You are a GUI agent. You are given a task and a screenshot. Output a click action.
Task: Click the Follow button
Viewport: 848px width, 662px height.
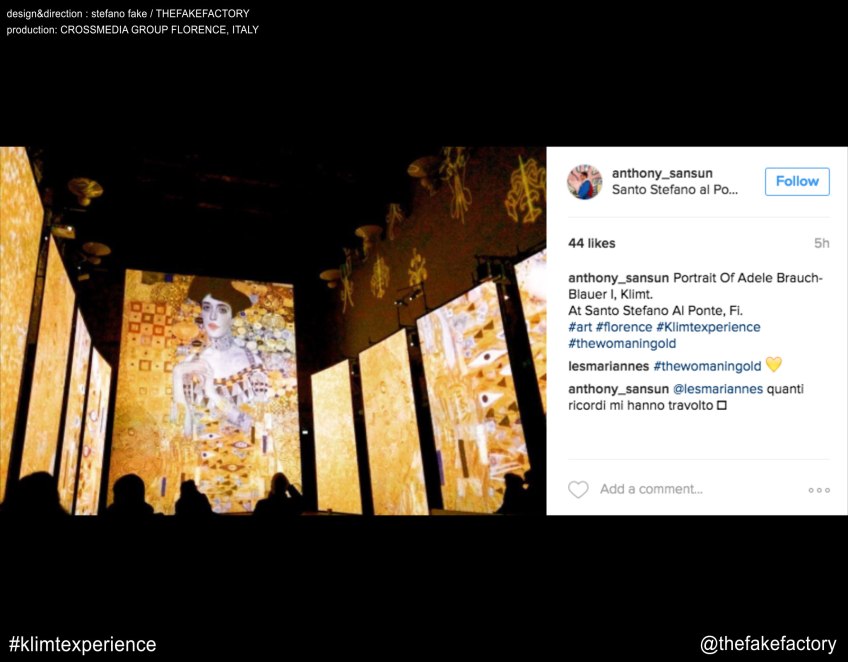[797, 181]
